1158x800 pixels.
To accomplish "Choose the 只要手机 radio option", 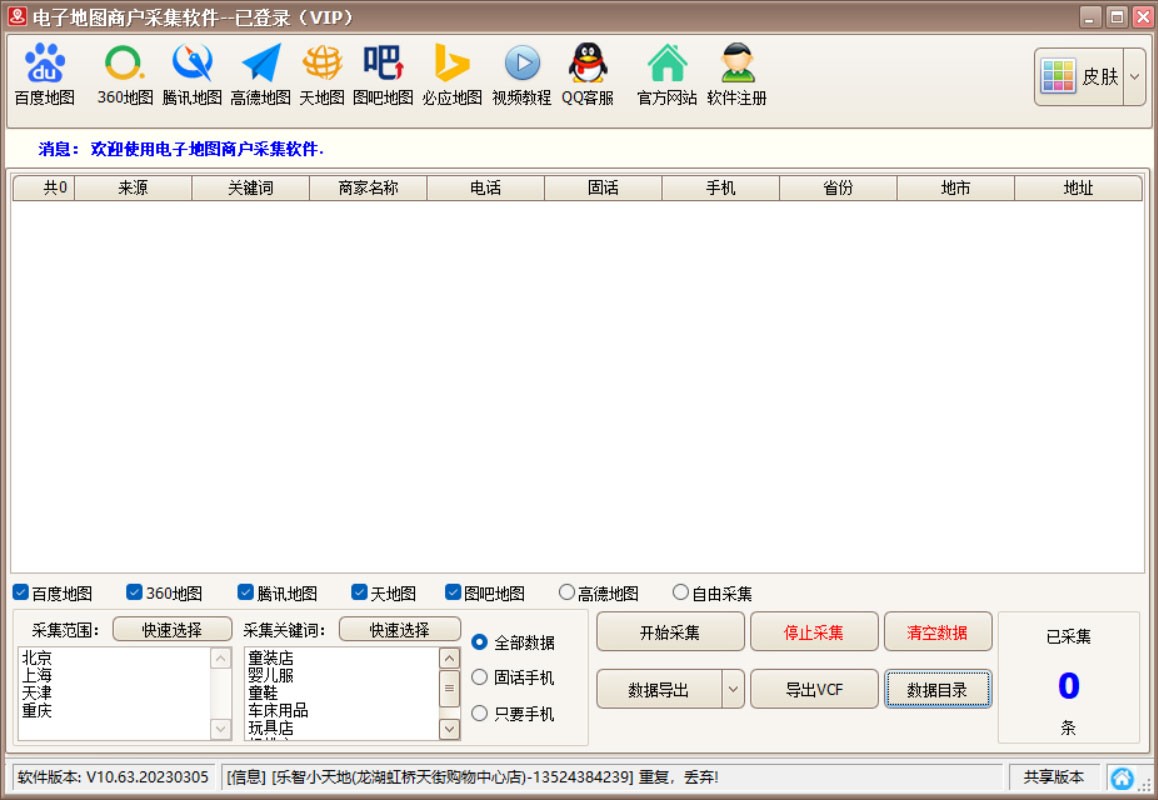I will point(479,713).
